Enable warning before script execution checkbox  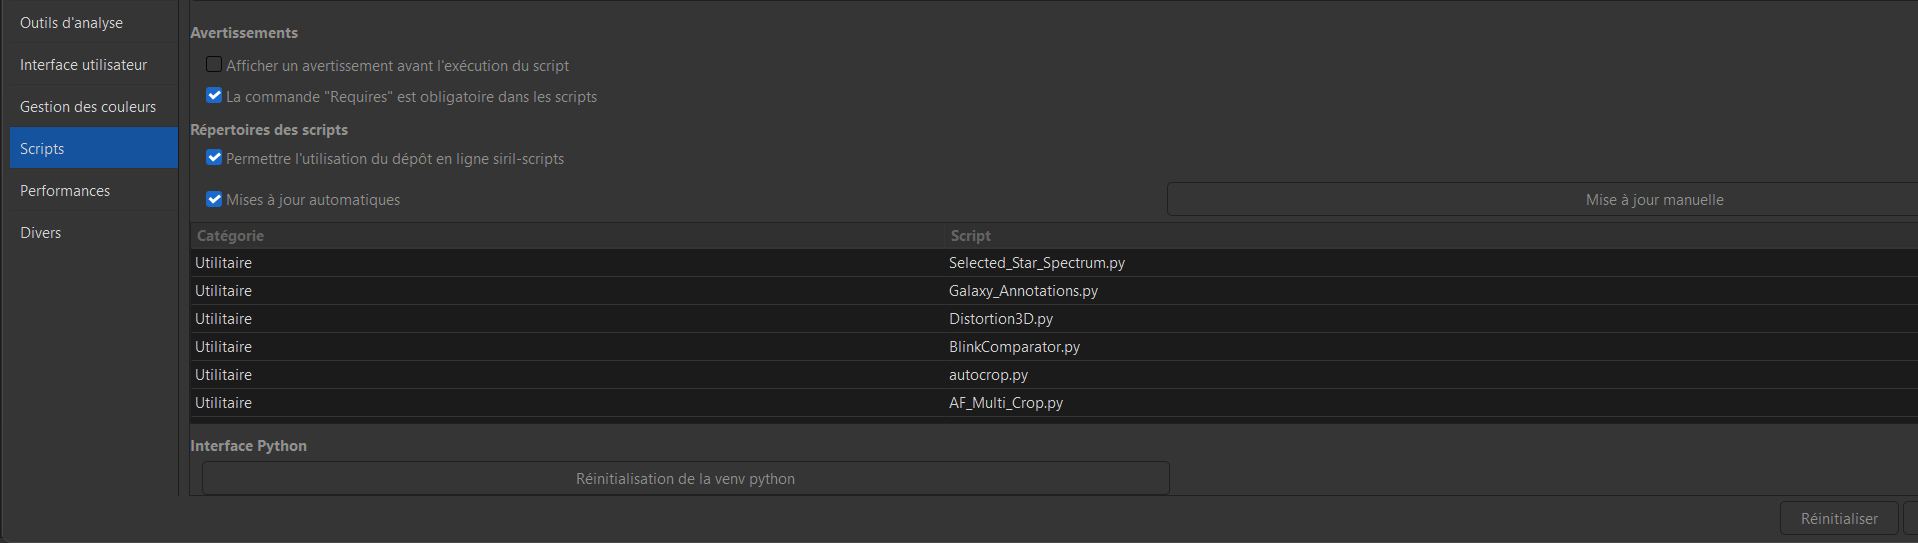(x=214, y=65)
